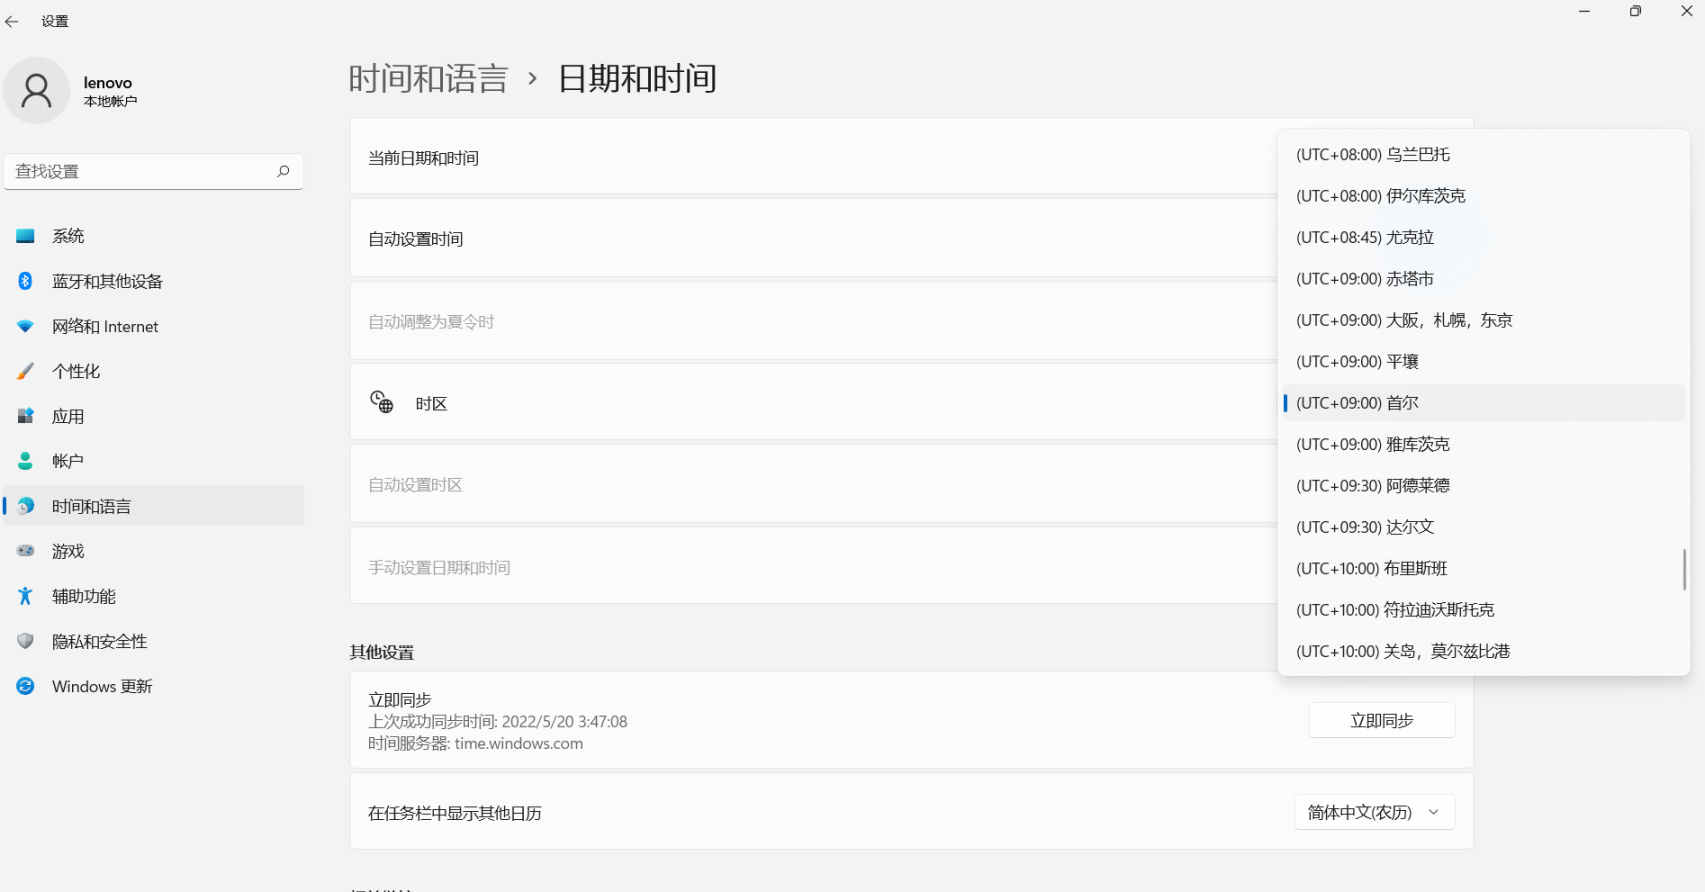
Task: Open the 辅助功能 settings category
Action: coord(153,596)
